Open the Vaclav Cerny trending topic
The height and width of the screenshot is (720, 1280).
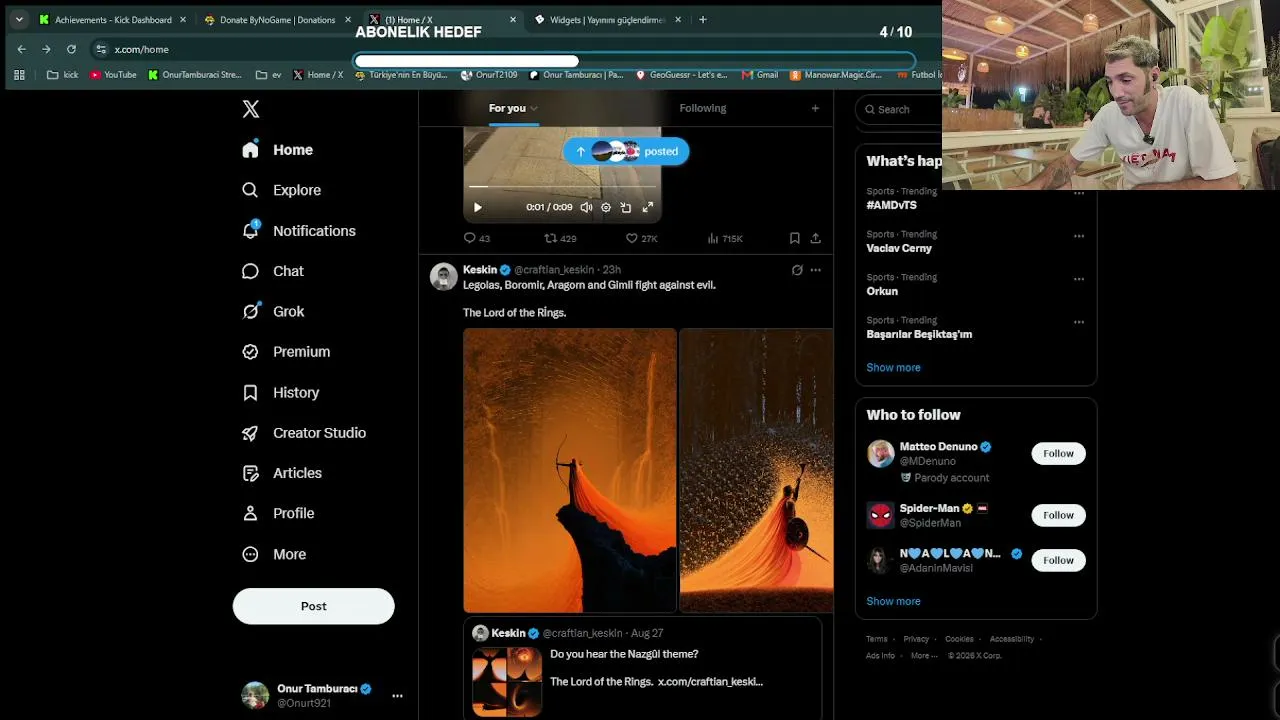click(899, 248)
